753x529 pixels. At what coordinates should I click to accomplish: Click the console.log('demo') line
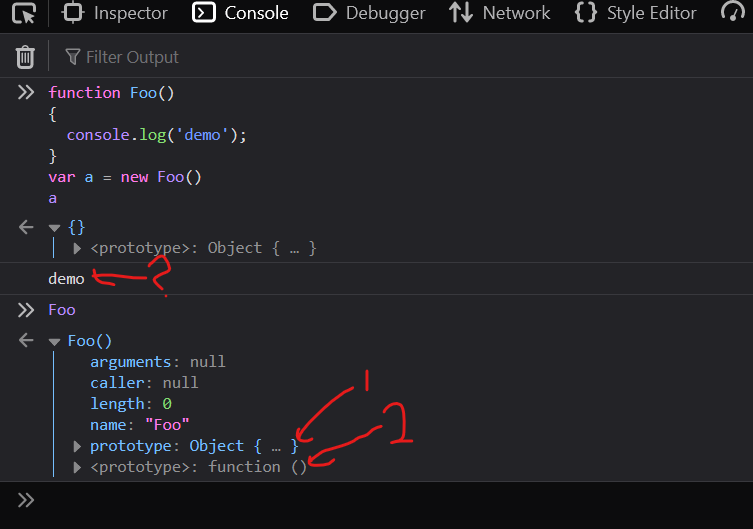point(157,135)
